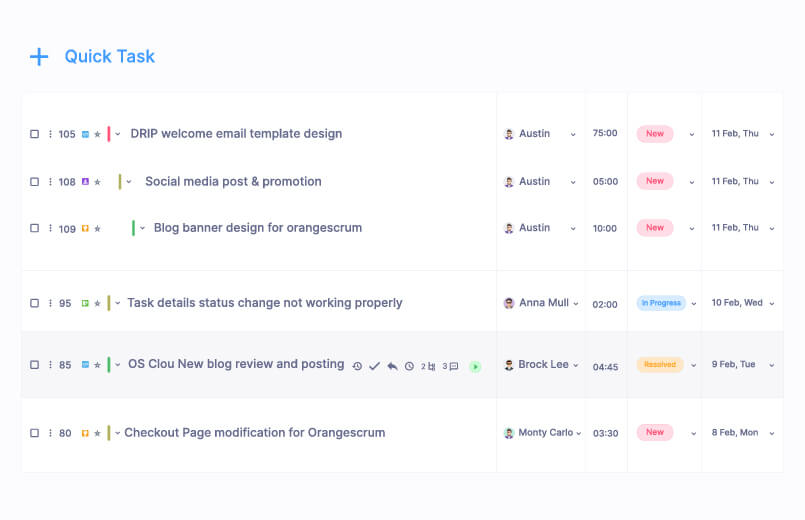Click the green play timer icon on task 85

click(475, 367)
